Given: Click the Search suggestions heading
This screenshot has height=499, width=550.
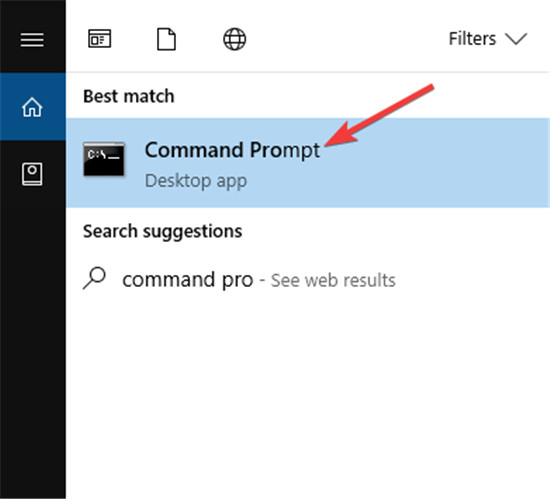Looking at the screenshot, I should 162,232.
